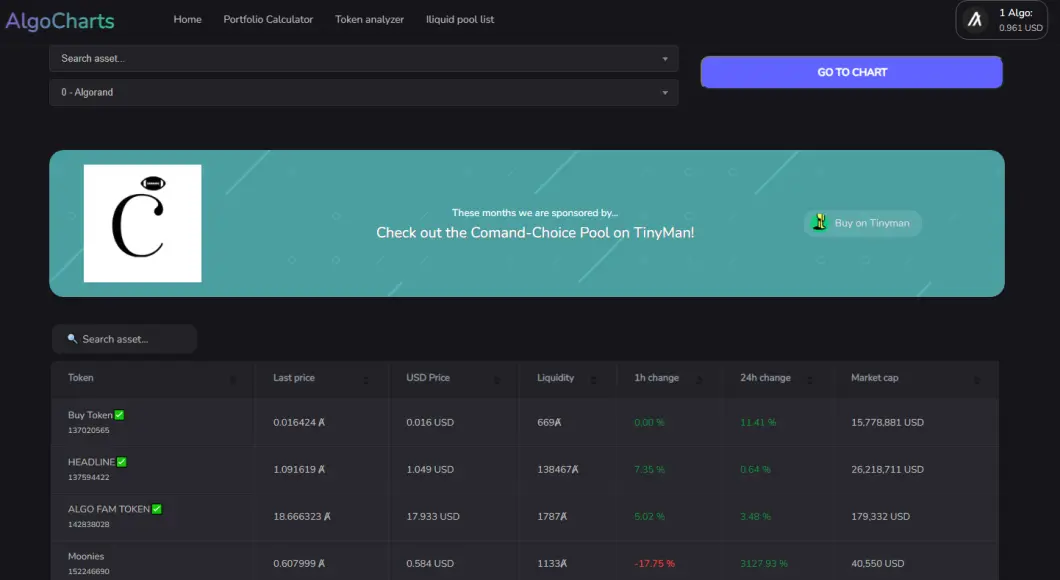Click the Choice coin sponsor logo
Viewport: 1060px width, 580px height.
tap(143, 223)
